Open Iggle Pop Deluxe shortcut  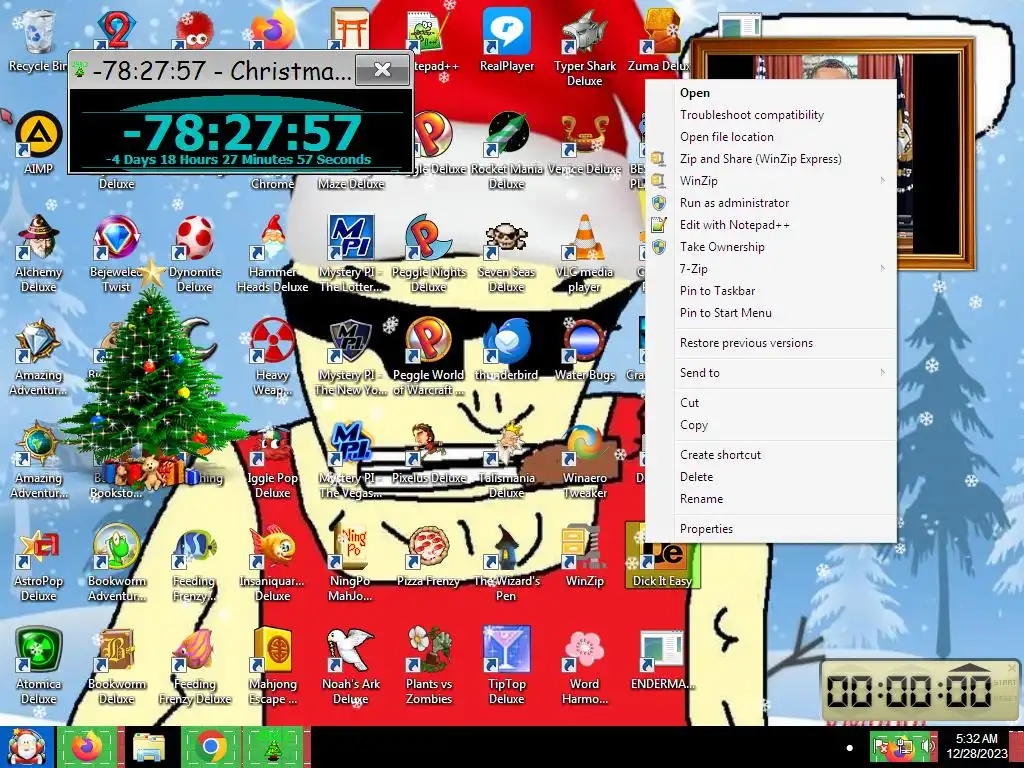(x=272, y=460)
